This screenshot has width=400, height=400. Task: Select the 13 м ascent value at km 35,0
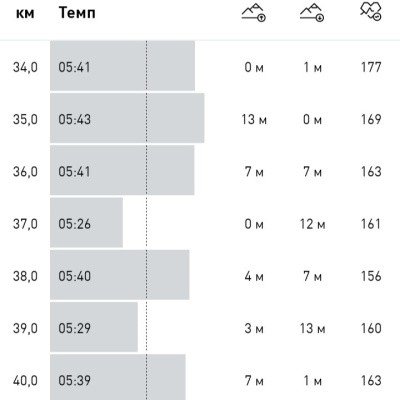pos(254,119)
